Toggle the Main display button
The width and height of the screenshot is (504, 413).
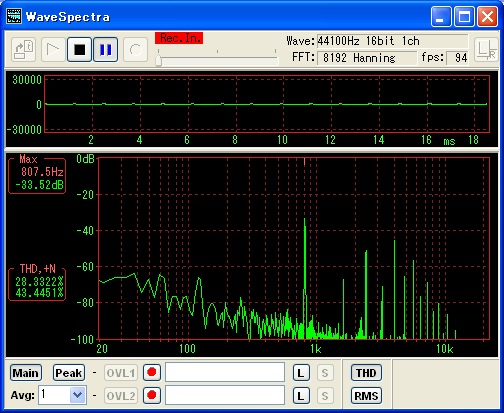pos(26,373)
